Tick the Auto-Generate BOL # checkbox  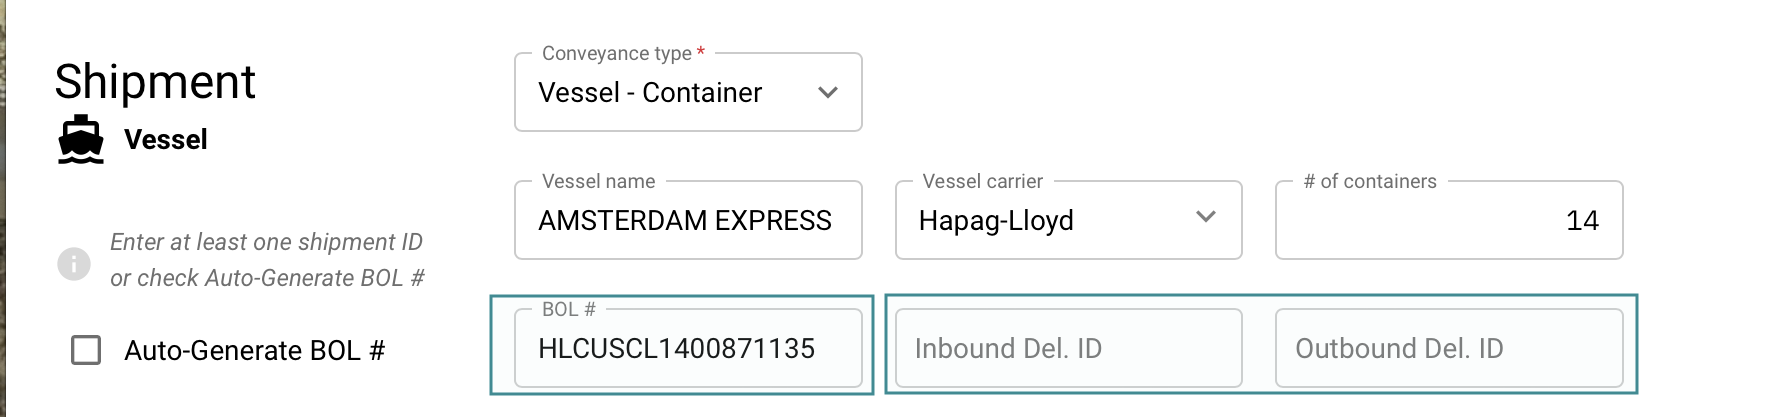[86, 350]
